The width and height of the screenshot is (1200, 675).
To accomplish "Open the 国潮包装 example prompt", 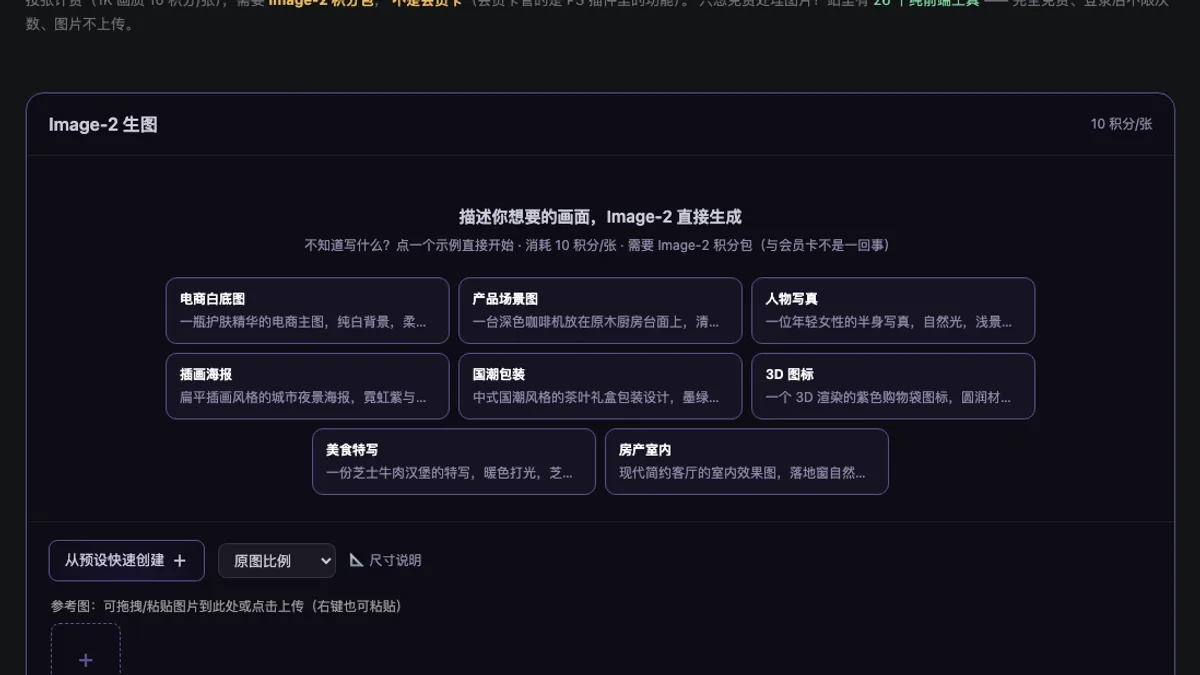I will (600, 386).
